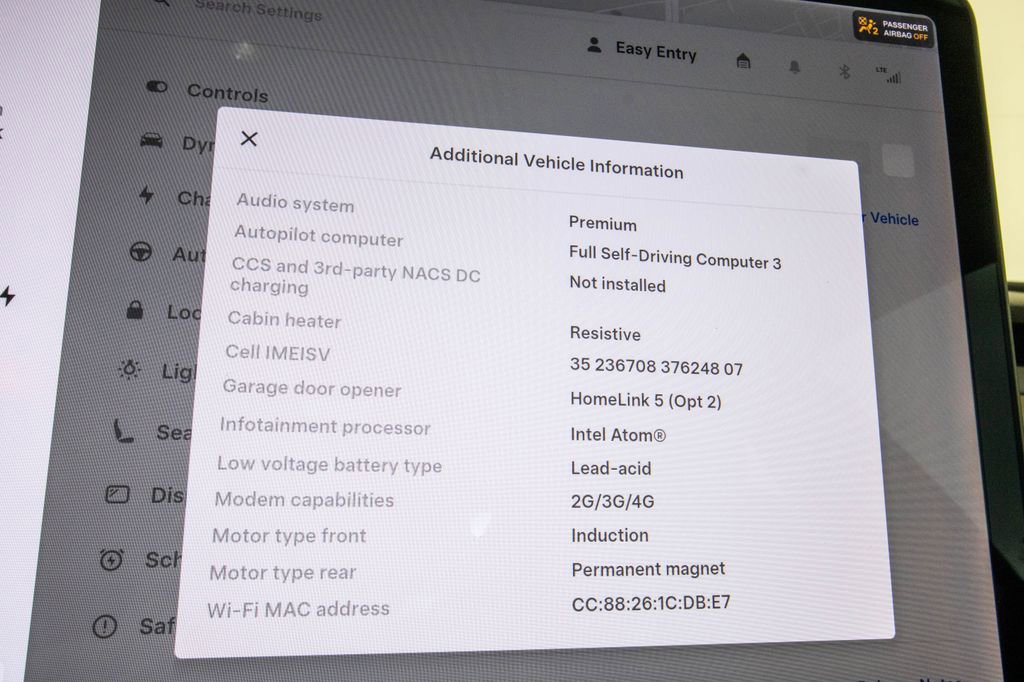Open Display settings via screen icon
The image size is (1024, 682).
point(117,494)
